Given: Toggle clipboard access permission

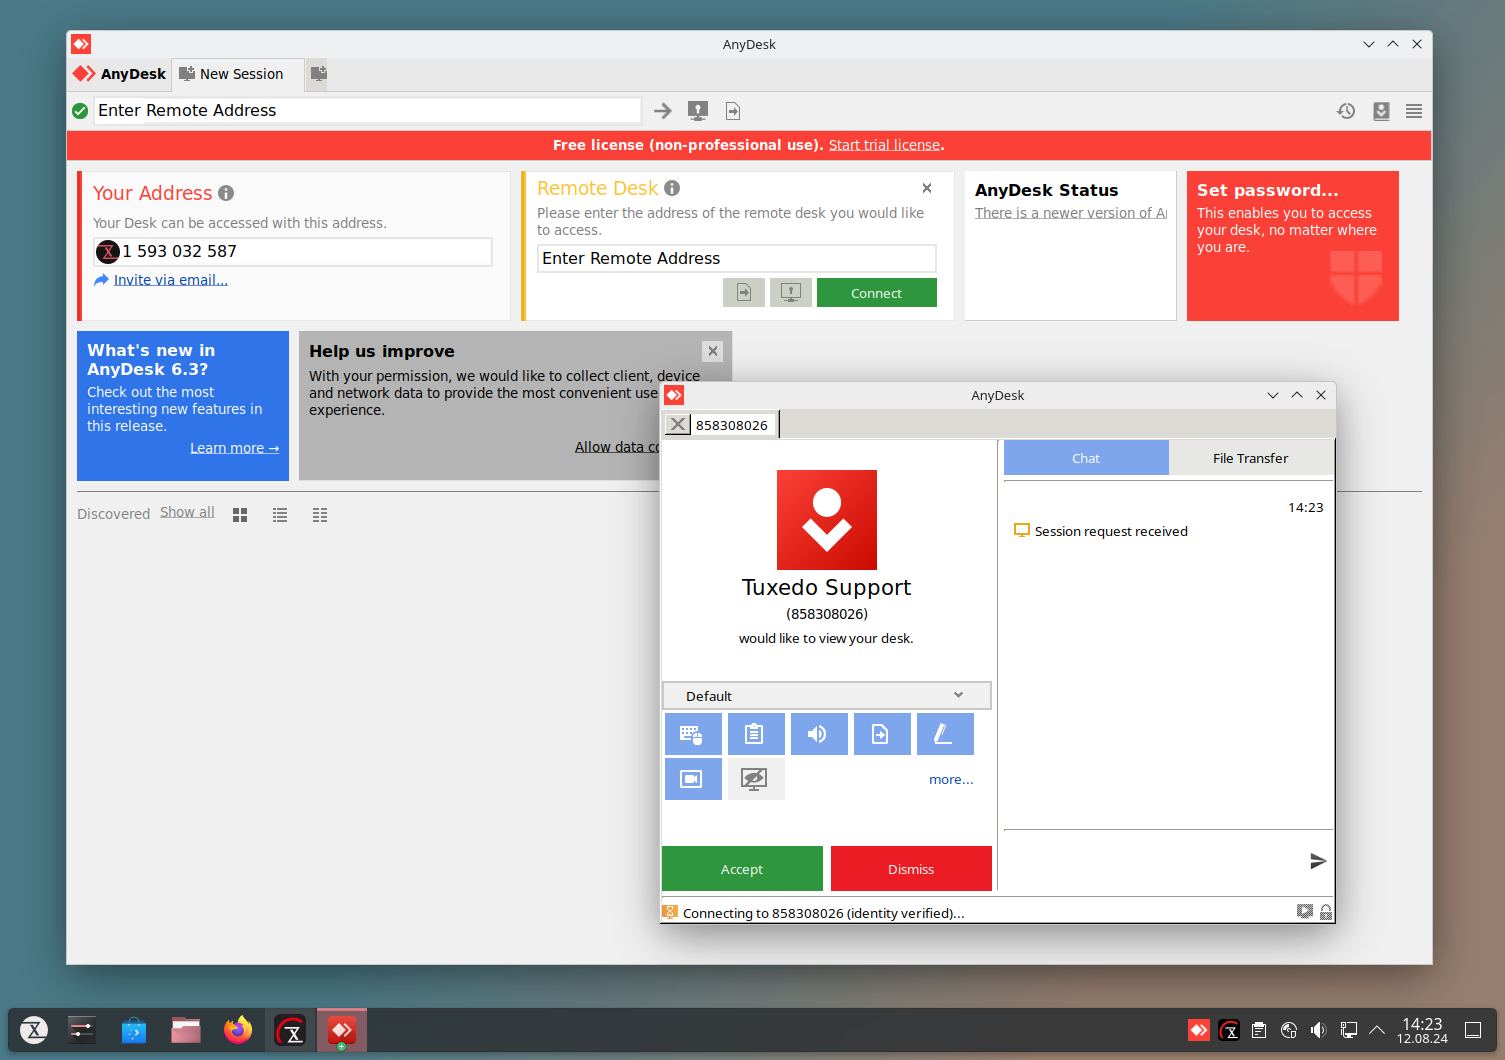Looking at the screenshot, I should coord(756,734).
